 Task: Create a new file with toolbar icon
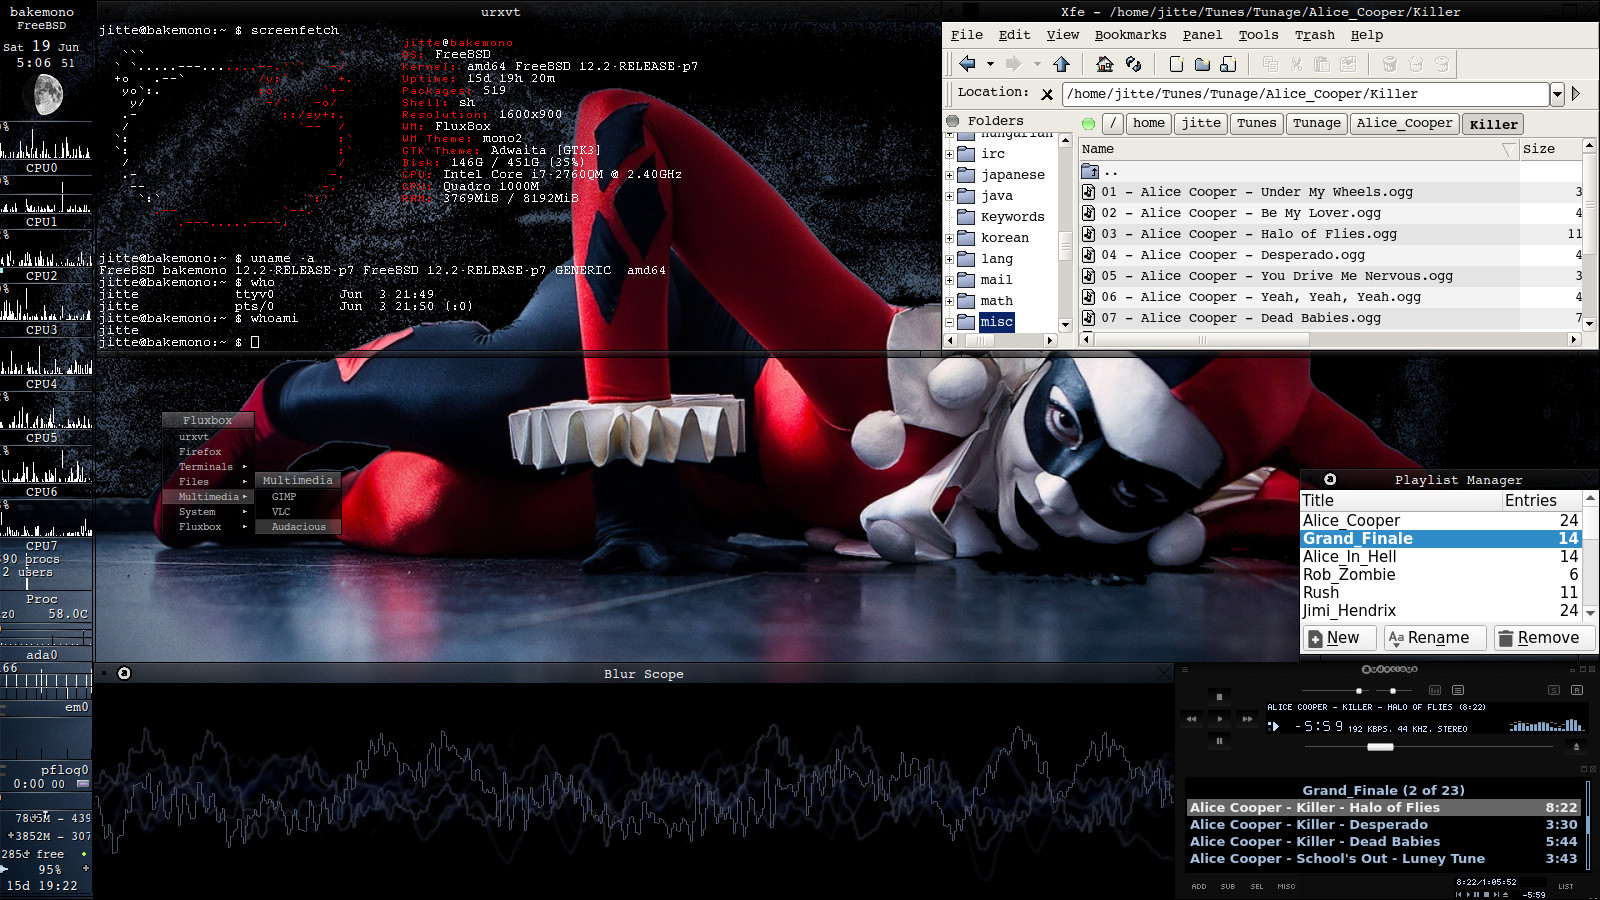point(1176,64)
